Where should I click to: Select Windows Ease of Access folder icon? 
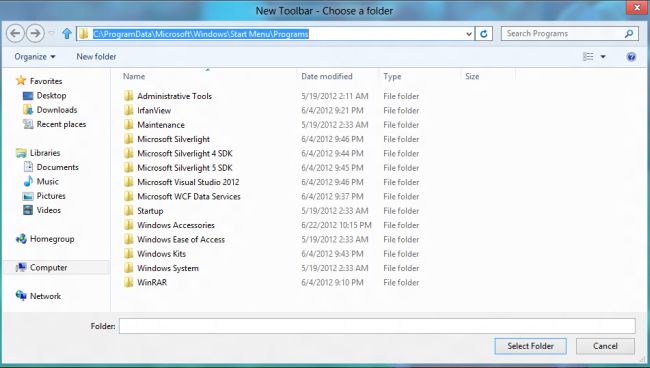tap(129, 239)
